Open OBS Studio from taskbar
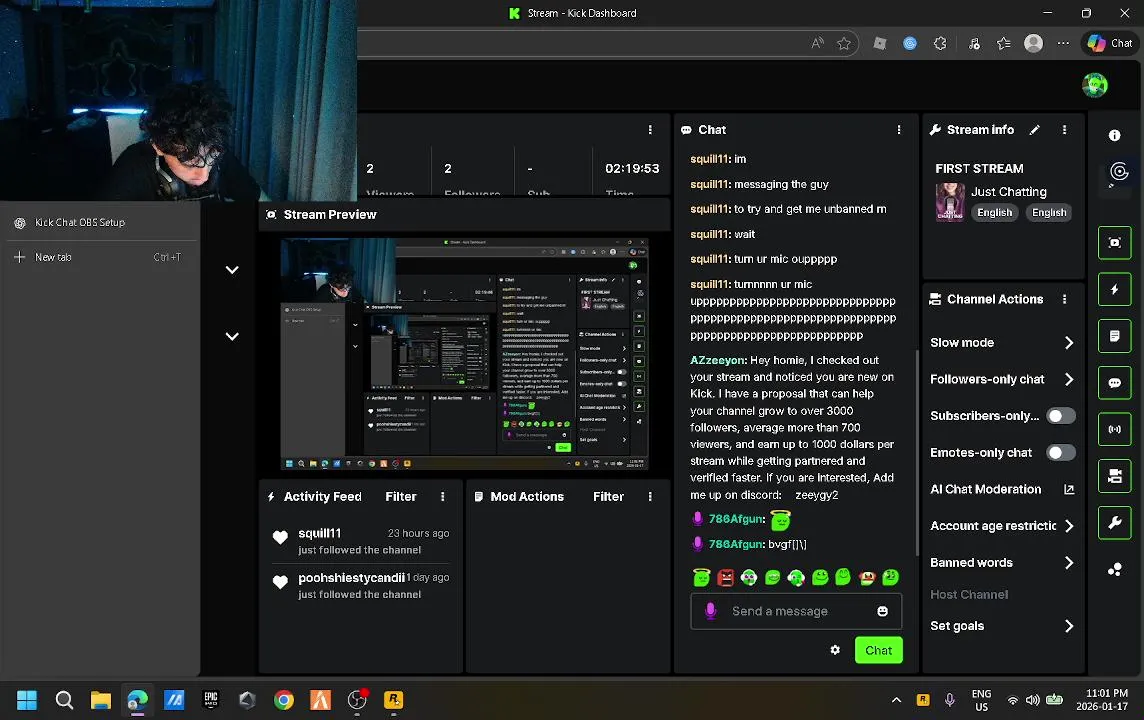The image size is (1144, 720). [357, 700]
